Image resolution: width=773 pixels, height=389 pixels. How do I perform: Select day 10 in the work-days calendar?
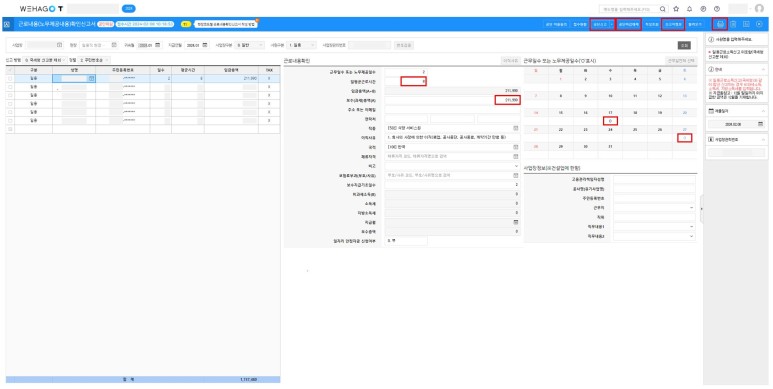click(x=610, y=96)
